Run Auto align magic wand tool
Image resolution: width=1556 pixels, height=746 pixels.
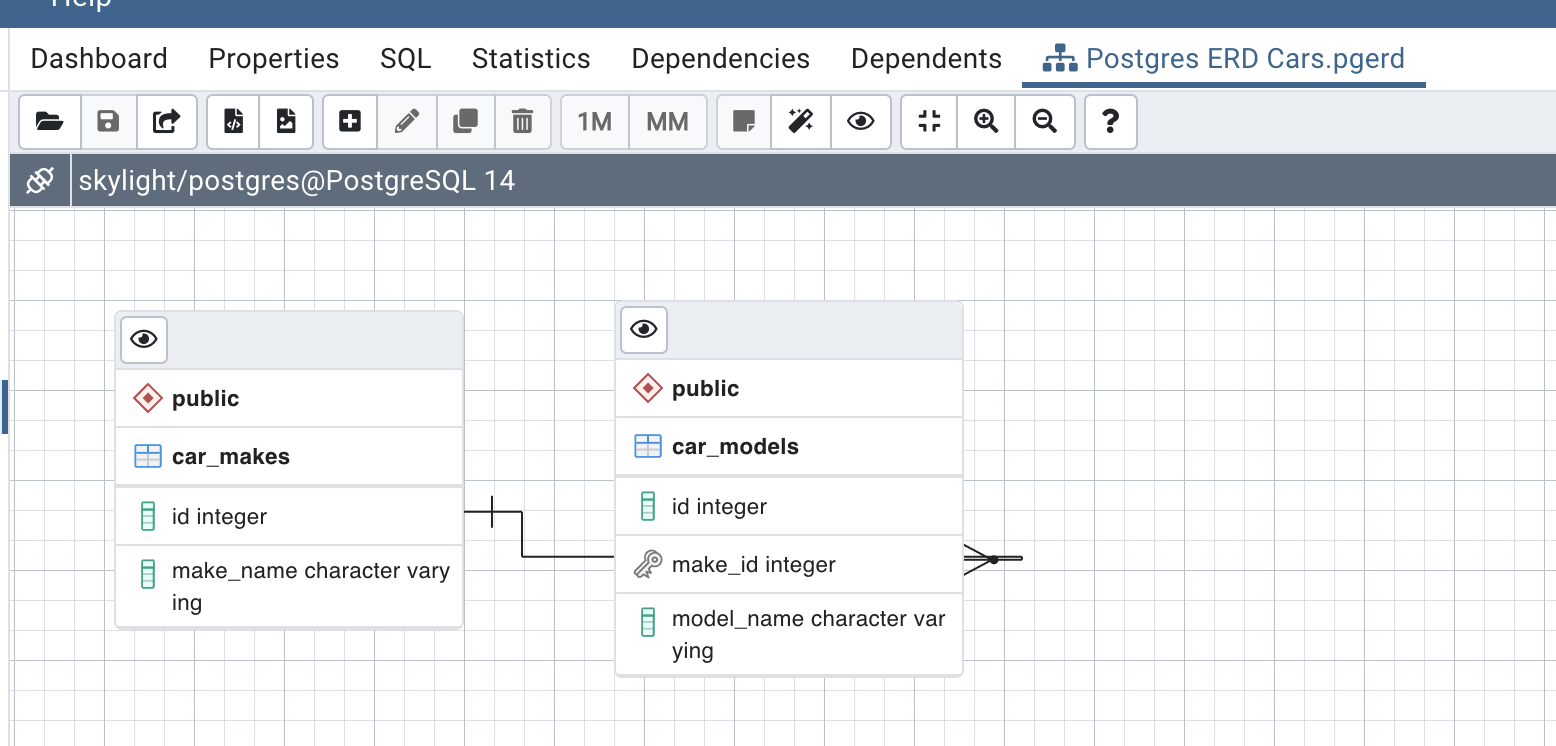801,122
